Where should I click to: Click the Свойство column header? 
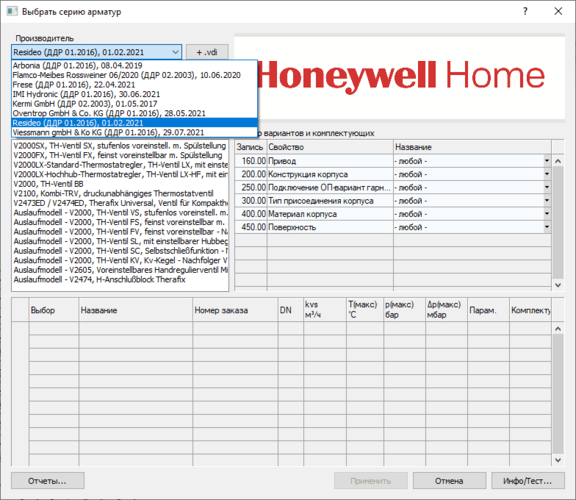point(330,147)
